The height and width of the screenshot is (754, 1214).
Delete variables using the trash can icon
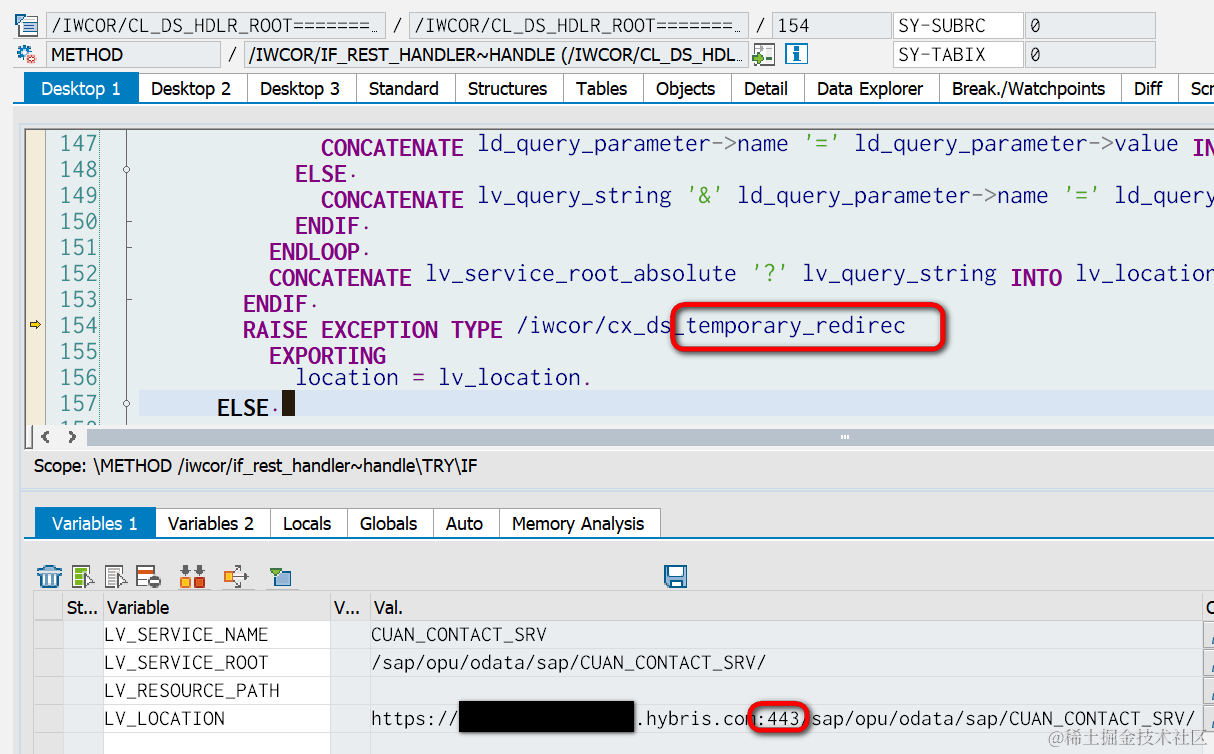(x=50, y=576)
